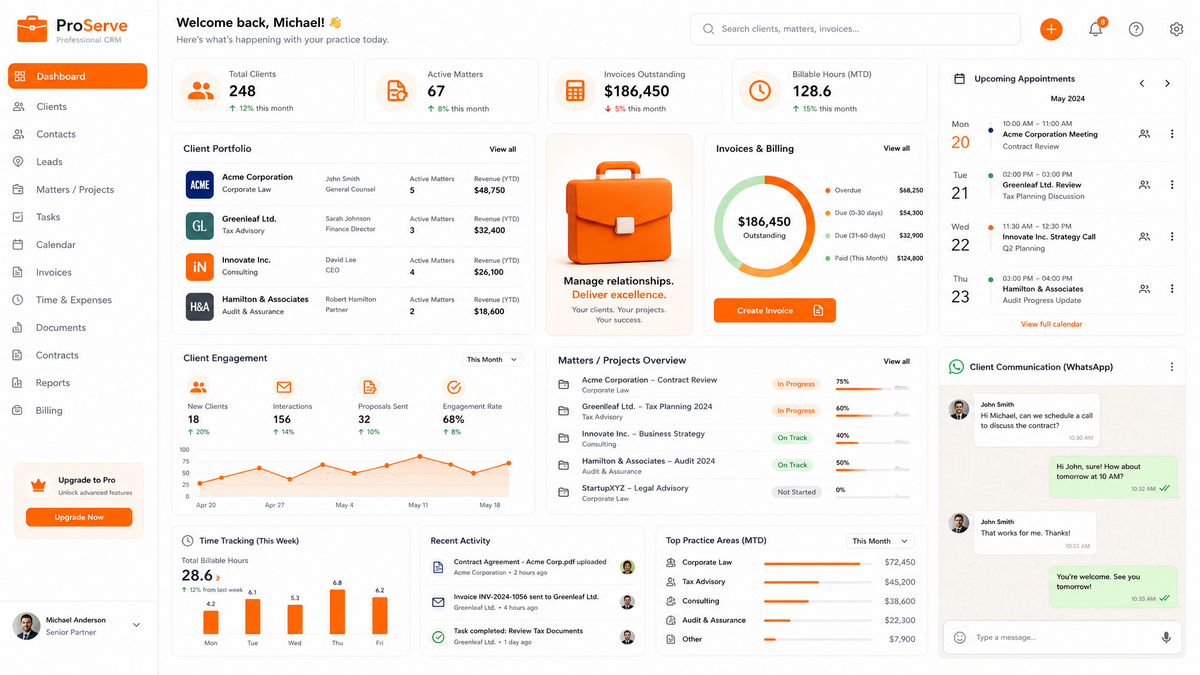Click the emoji icon in message box
This screenshot has width=1200, height=675.
tap(960, 637)
